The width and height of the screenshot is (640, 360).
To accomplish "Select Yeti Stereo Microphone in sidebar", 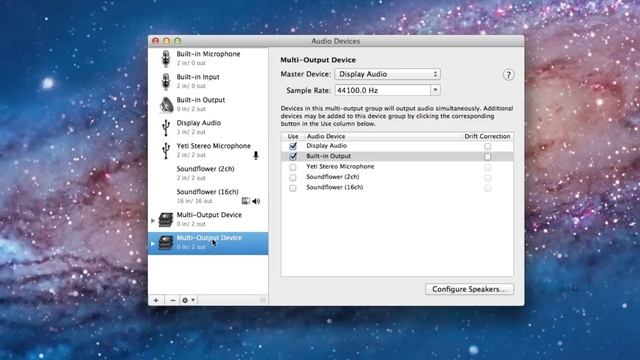I will pyautogui.click(x=208, y=150).
